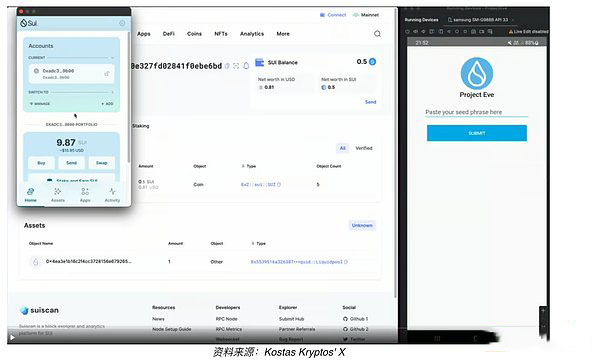Click power icon in emulator toolbar
The image size is (600, 362).
click(x=407, y=32)
